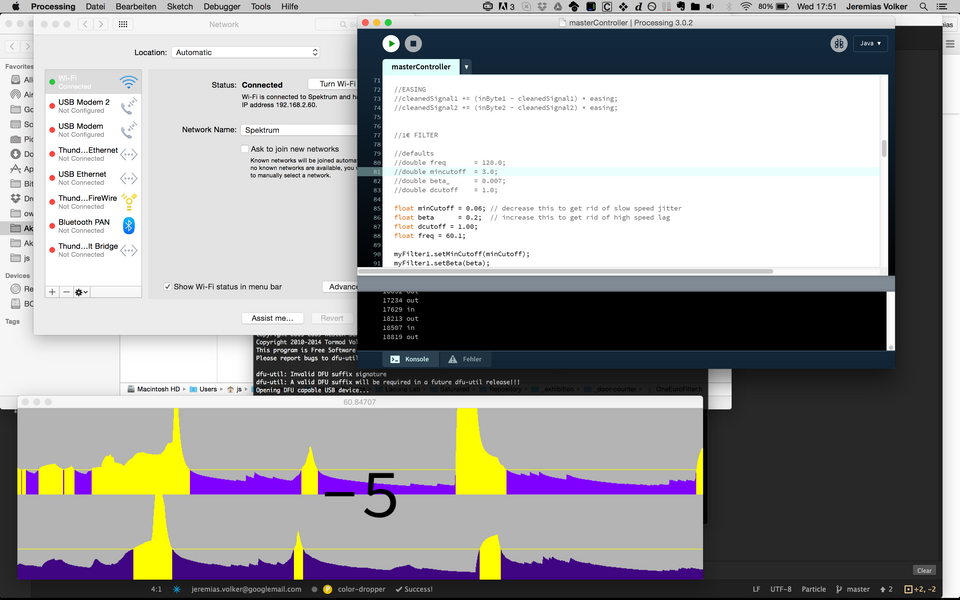
Task: Click Users in Finder path bar
Action: pyautogui.click(x=204, y=389)
